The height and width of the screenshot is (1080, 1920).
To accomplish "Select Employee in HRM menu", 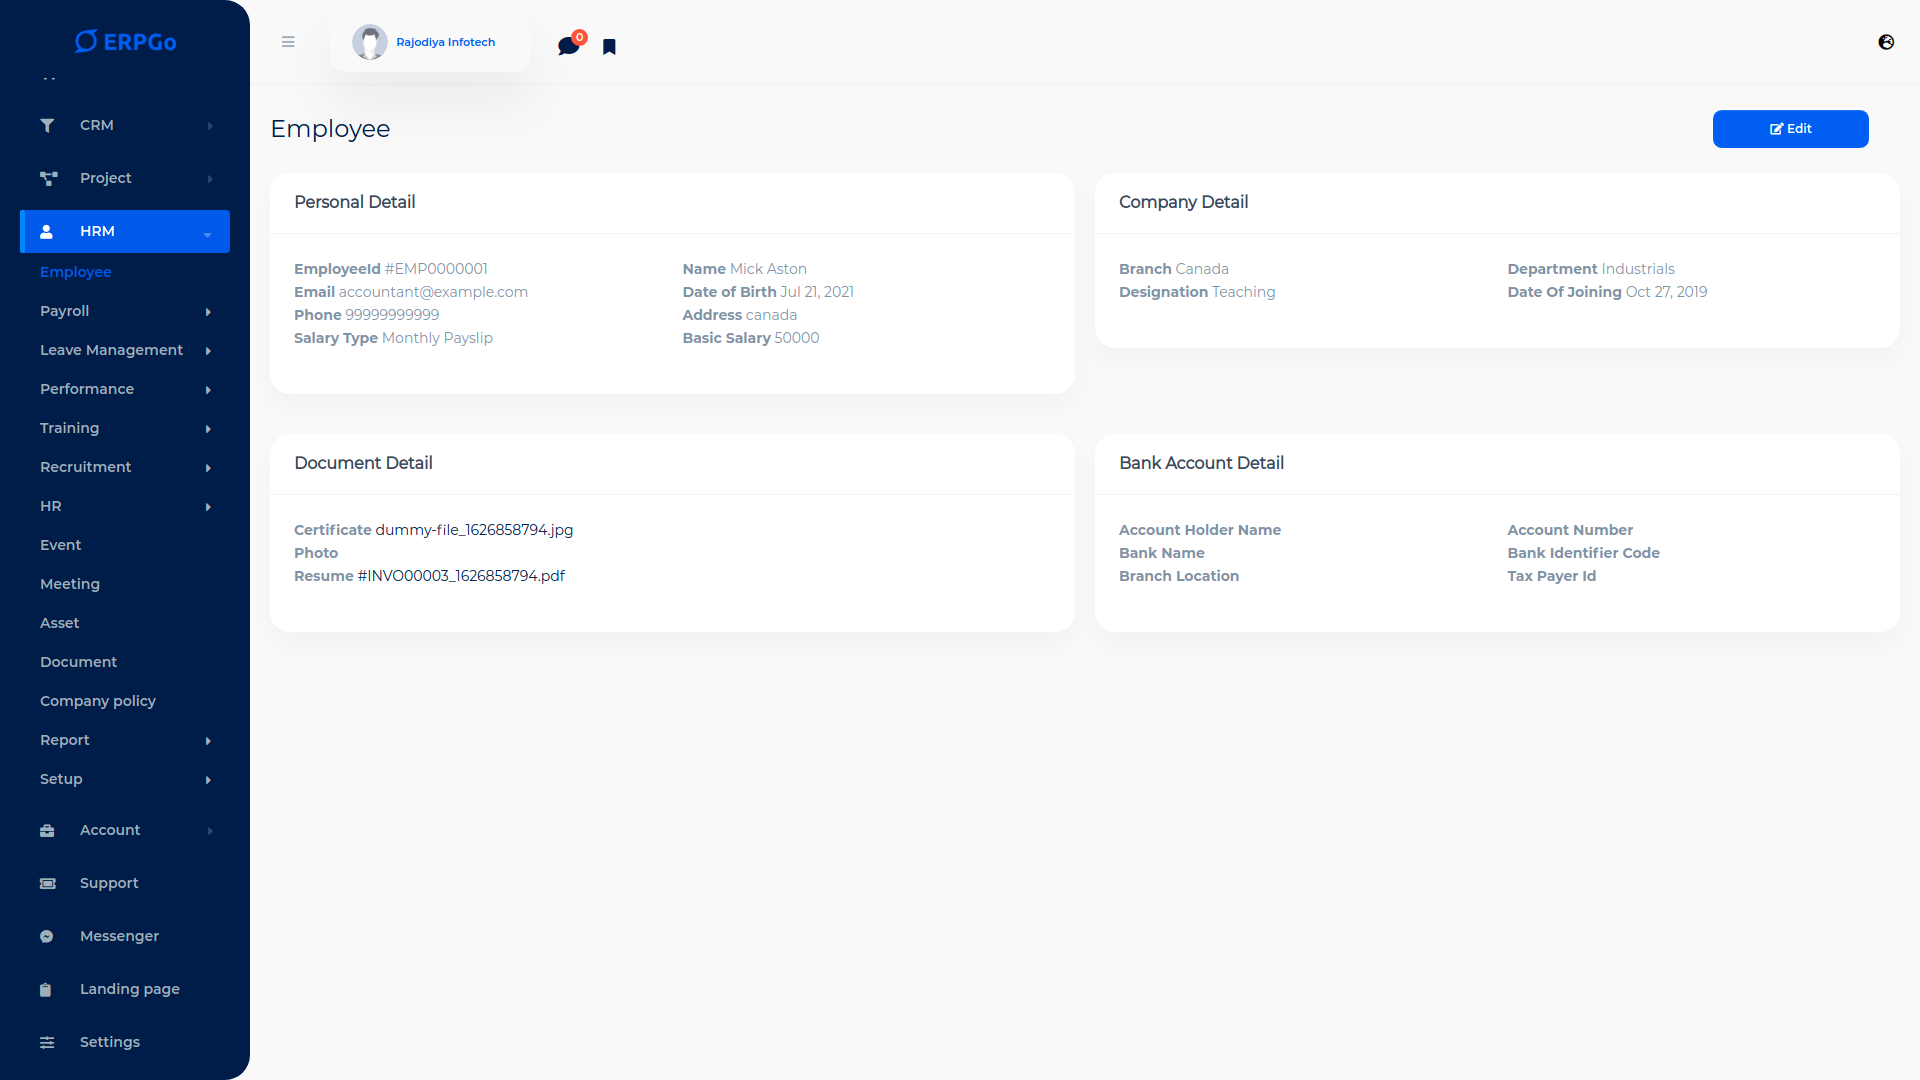I will [76, 272].
